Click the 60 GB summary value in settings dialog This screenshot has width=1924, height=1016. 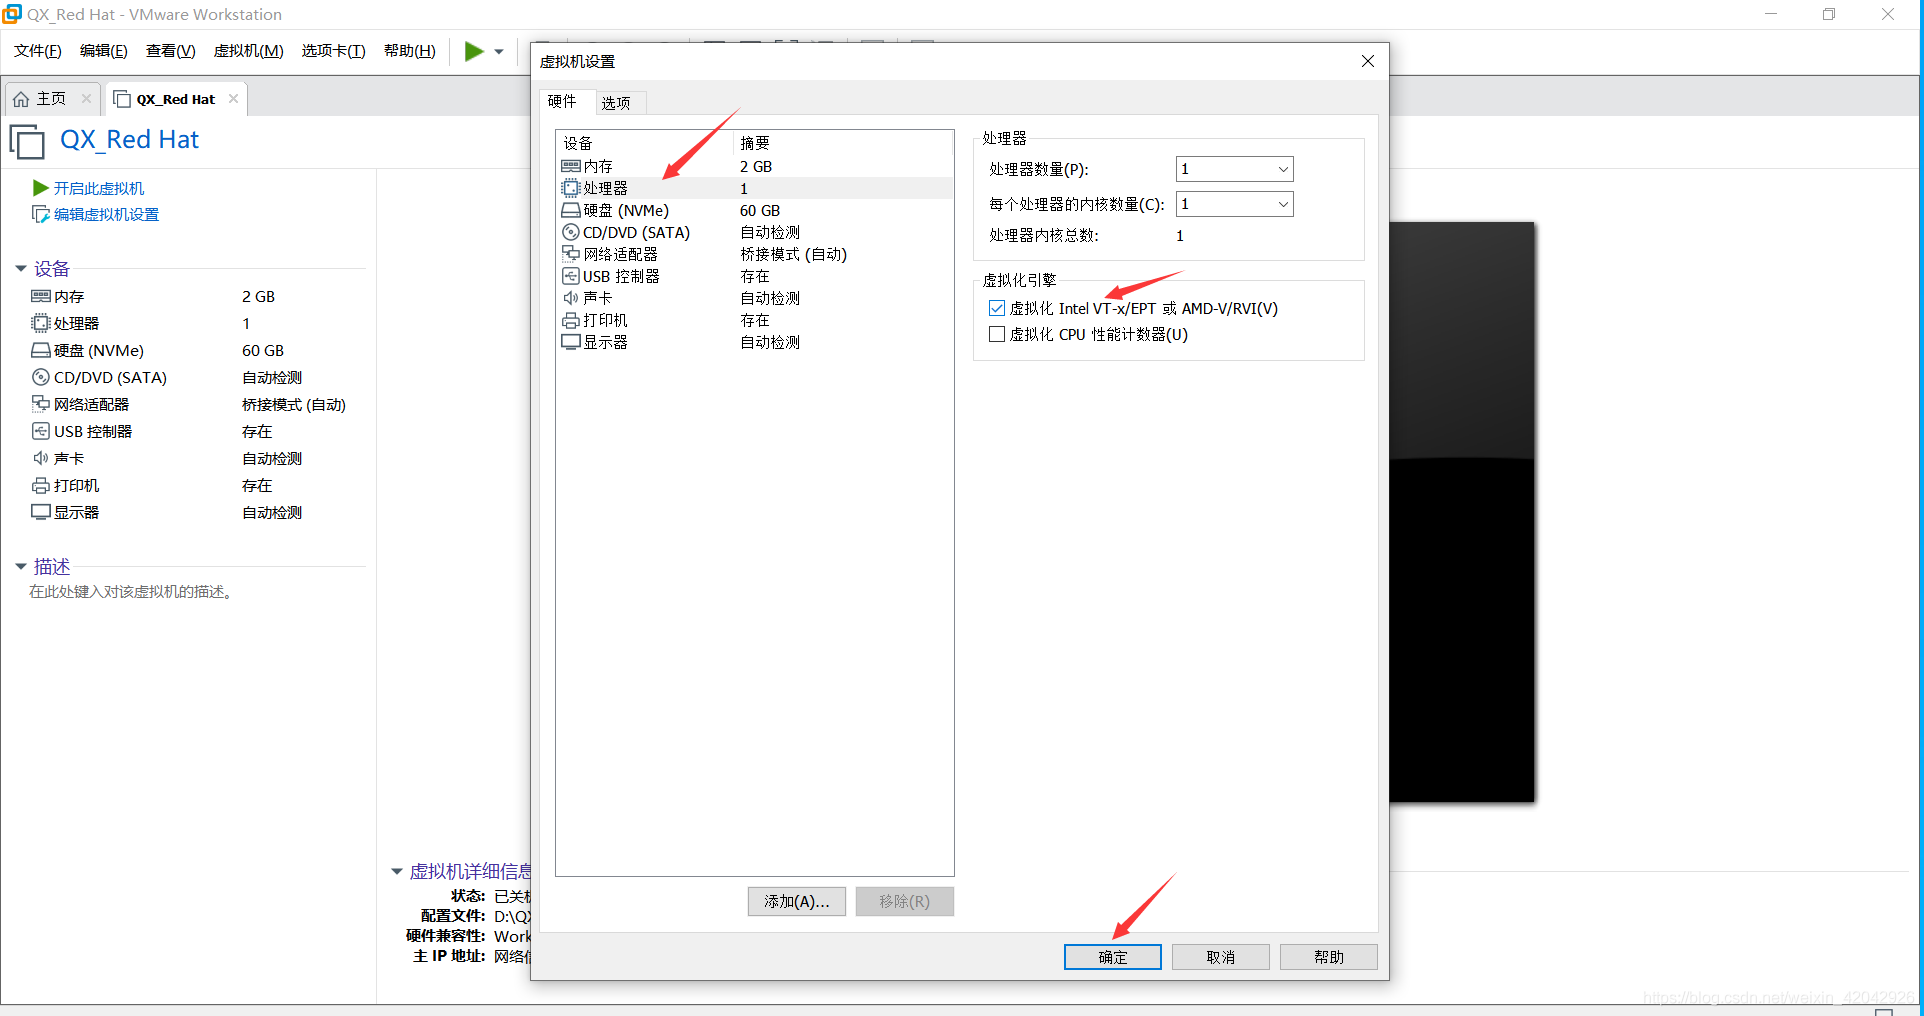(760, 210)
